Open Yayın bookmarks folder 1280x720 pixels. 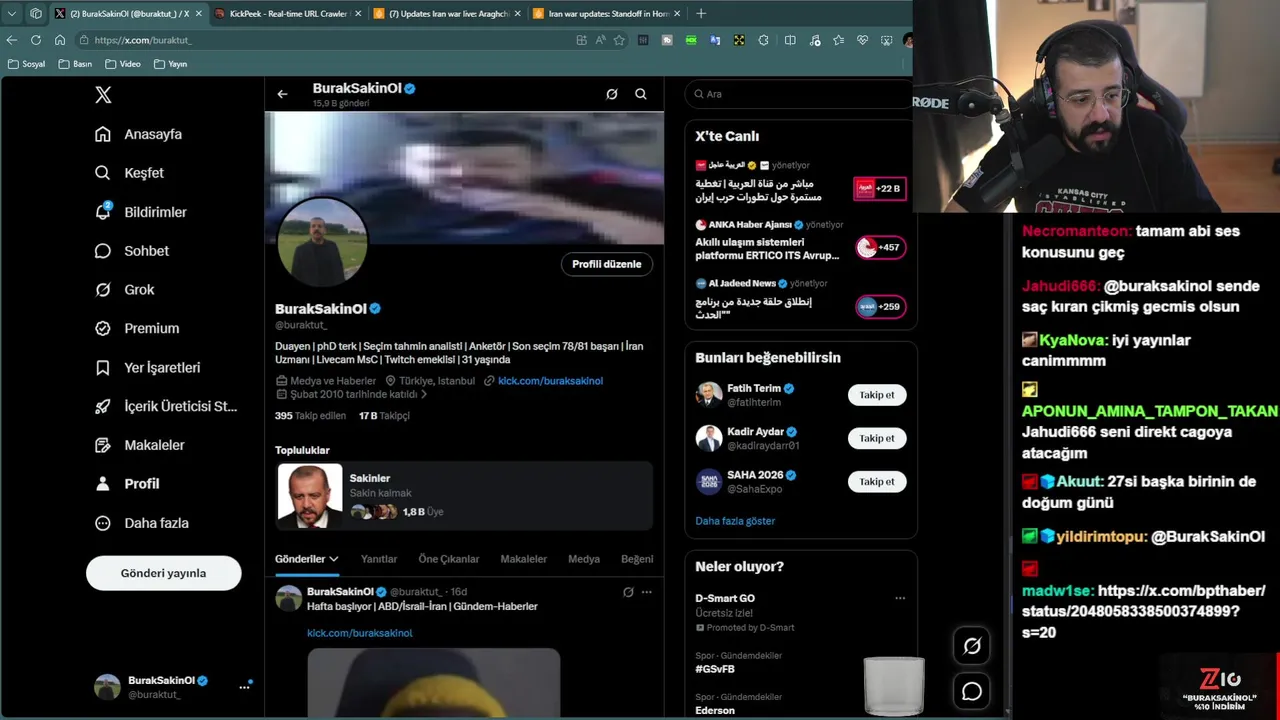point(171,64)
